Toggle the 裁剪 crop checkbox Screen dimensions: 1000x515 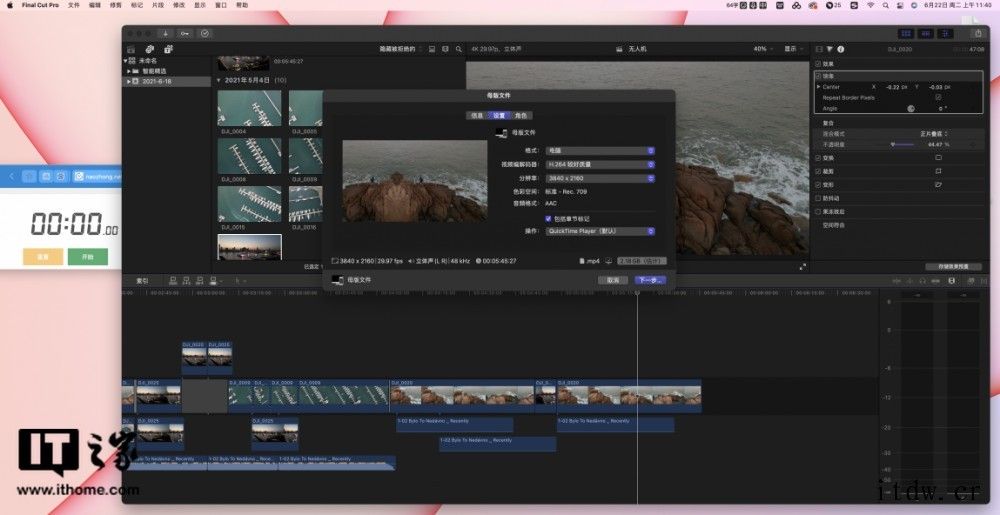coord(818,171)
